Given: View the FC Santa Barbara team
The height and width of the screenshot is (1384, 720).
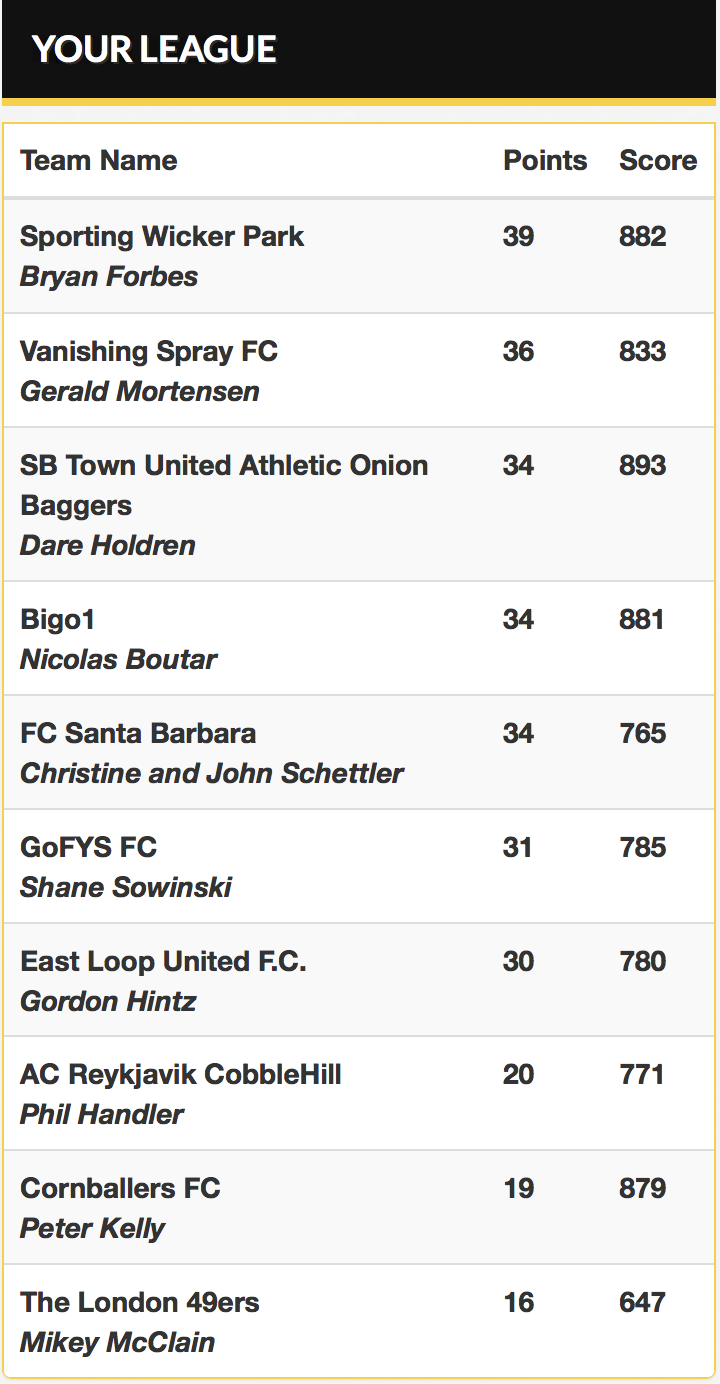Looking at the screenshot, I should [138, 733].
